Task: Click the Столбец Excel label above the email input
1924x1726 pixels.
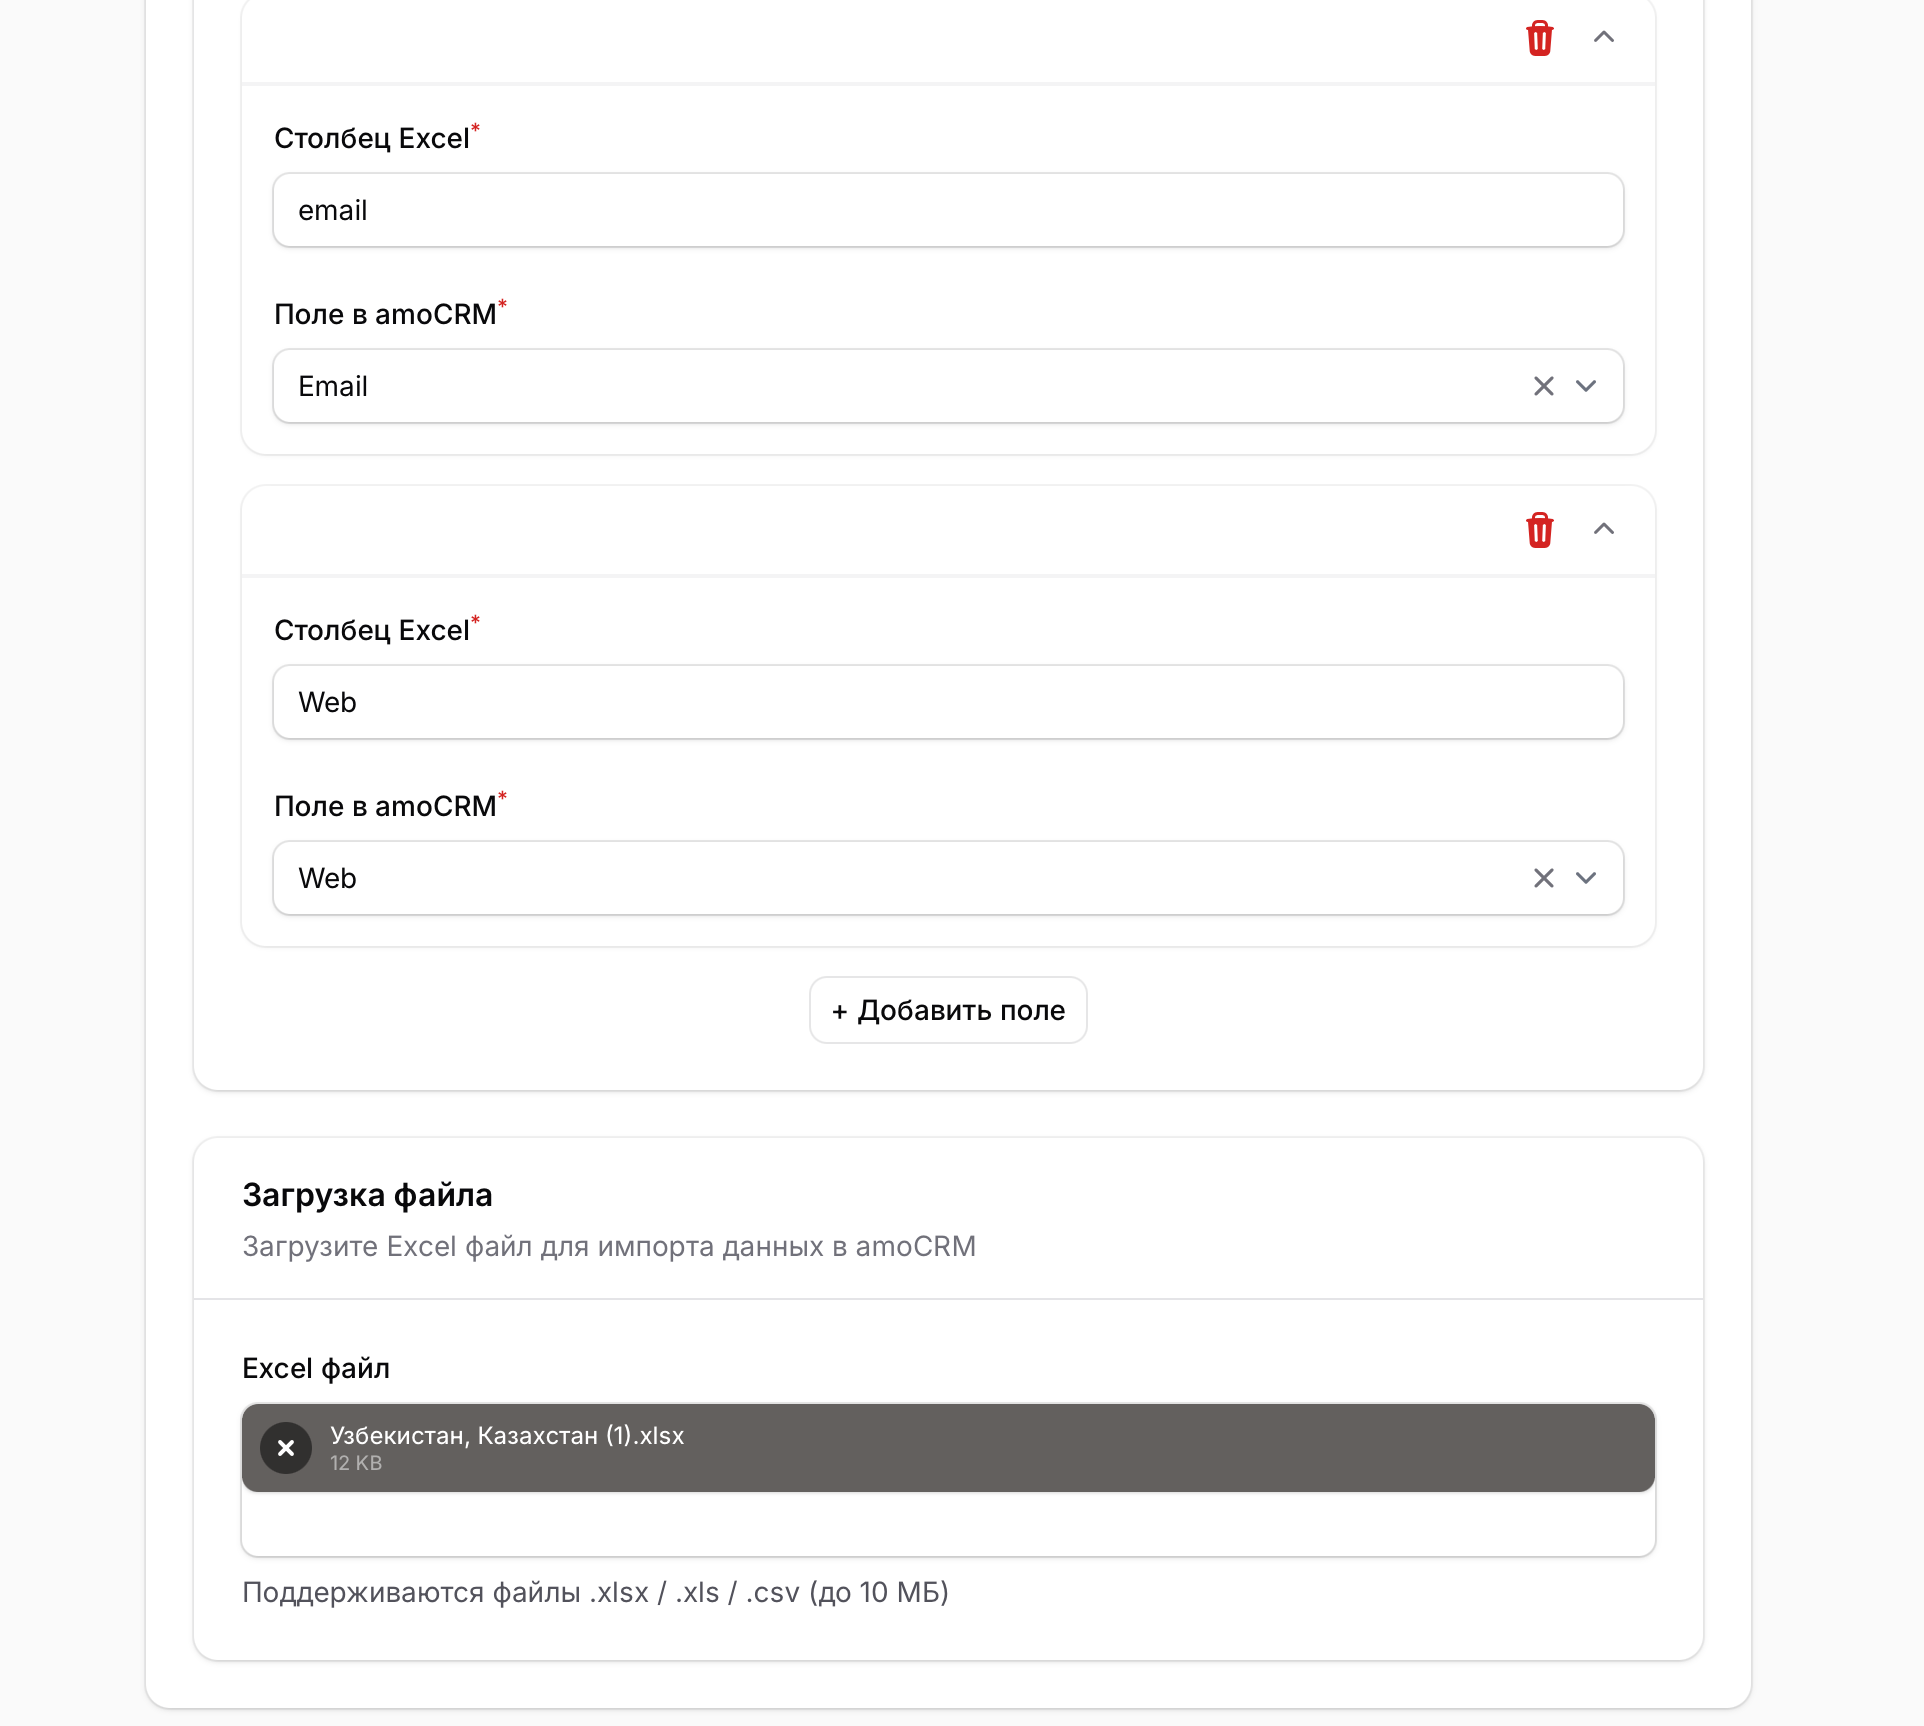Action: click(371, 138)
